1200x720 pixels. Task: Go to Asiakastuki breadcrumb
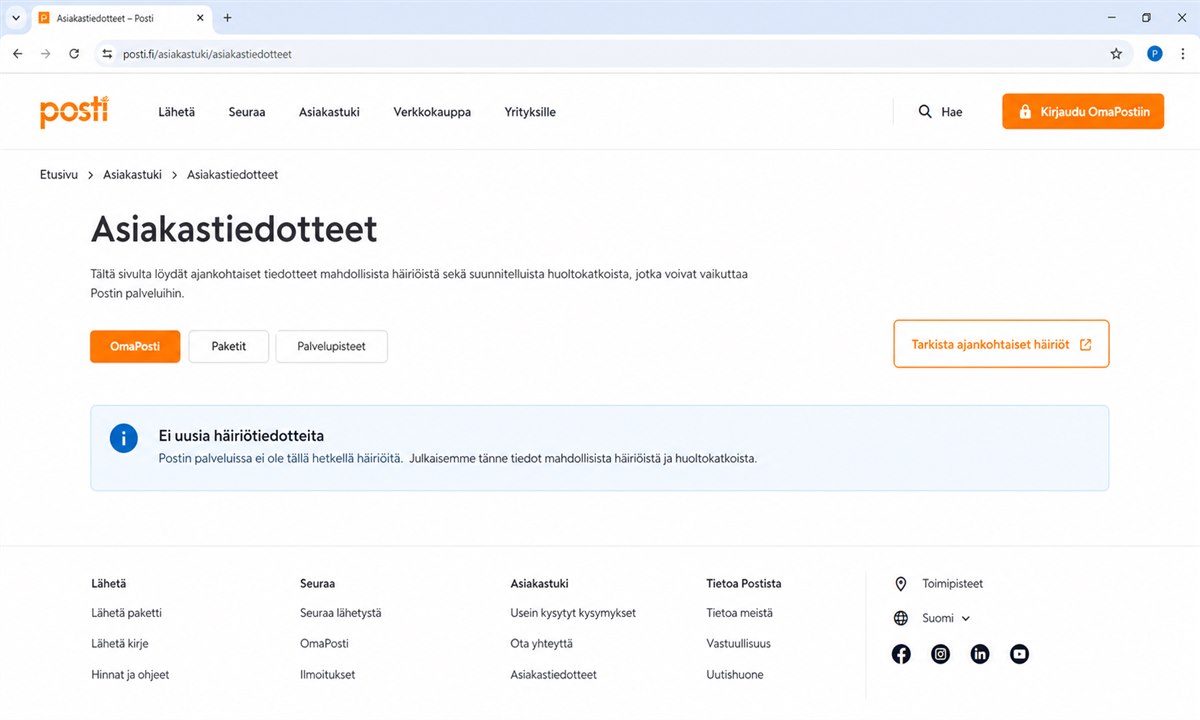click(132, 175)
